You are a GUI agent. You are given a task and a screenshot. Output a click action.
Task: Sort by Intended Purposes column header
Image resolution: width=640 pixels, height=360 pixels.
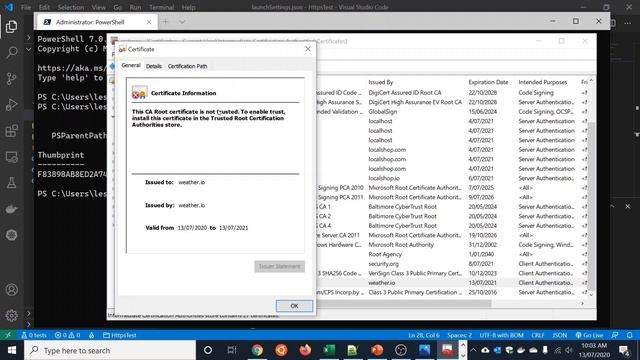(543, 82)
